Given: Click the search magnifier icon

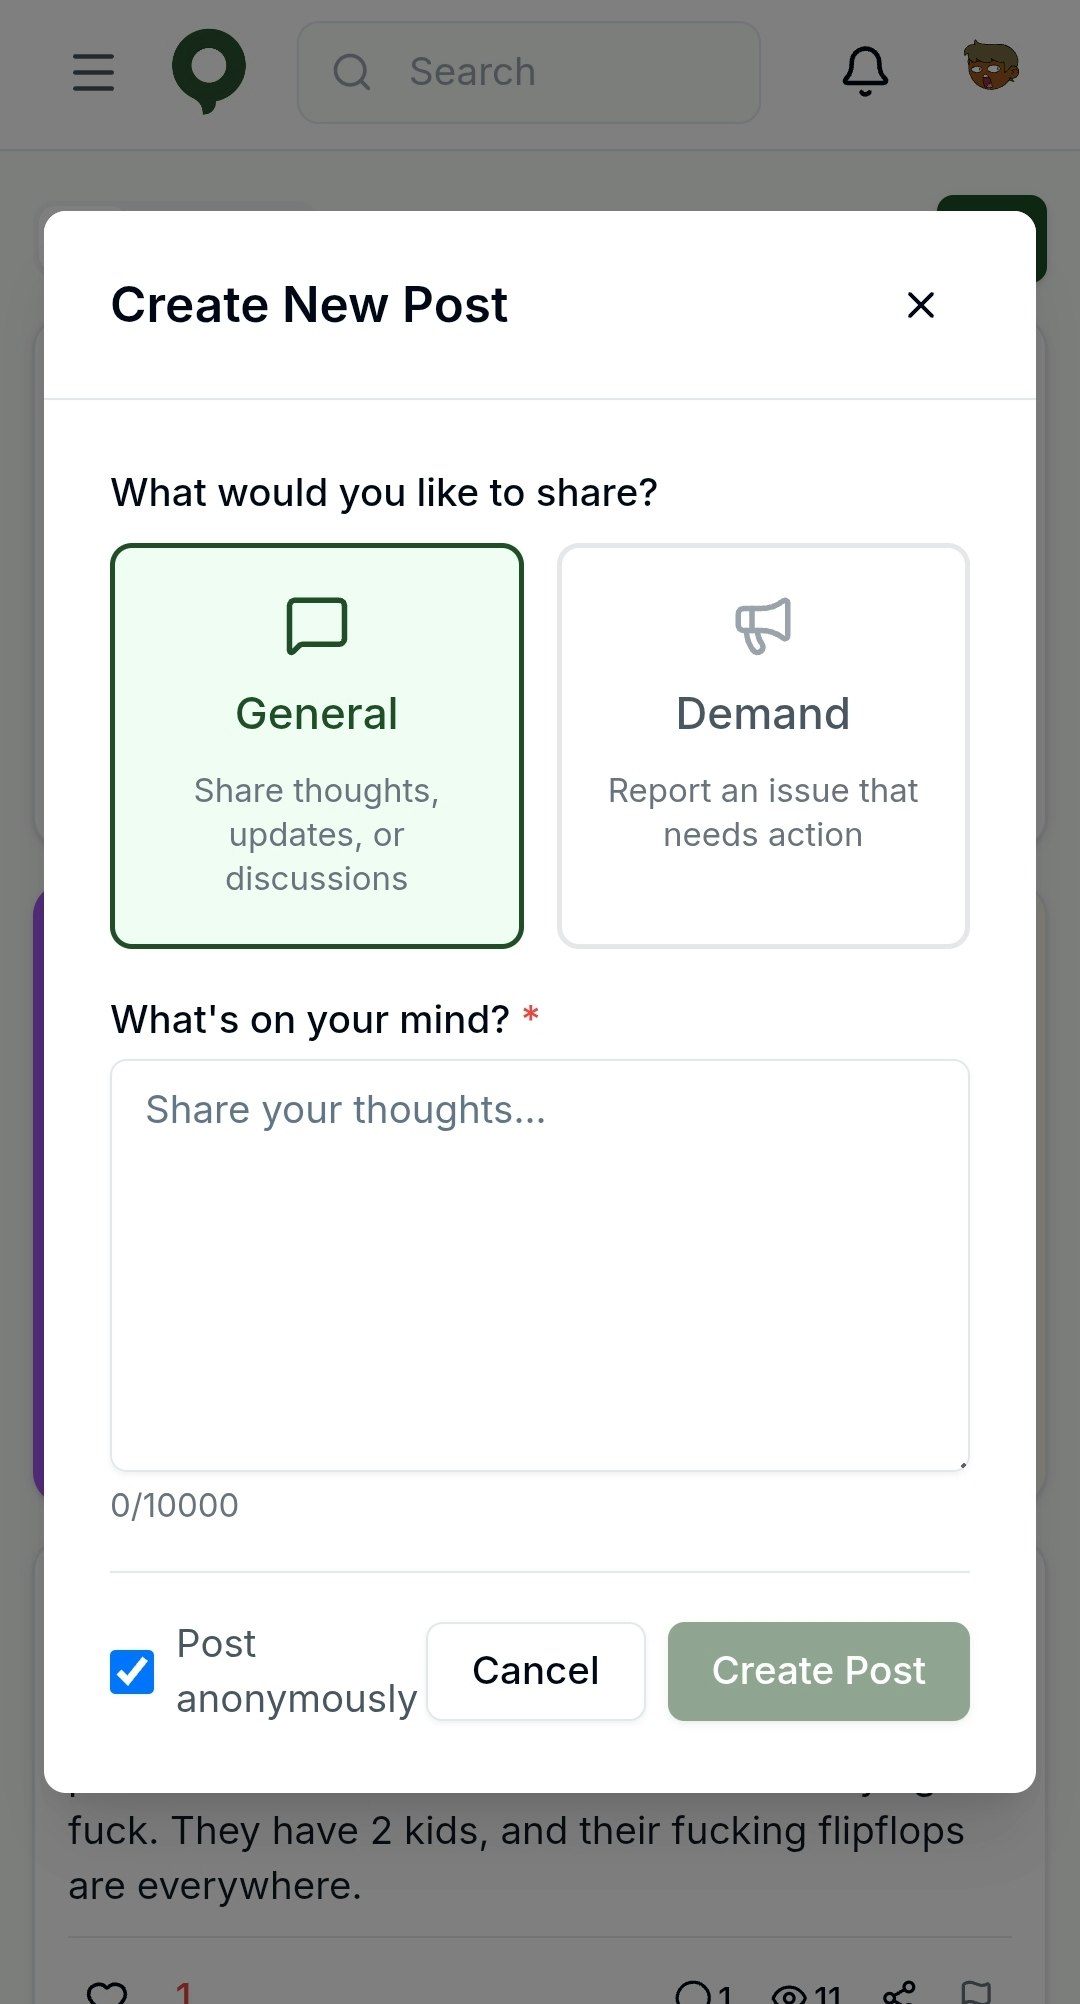Looking at the screenshot, I should click(351, 71).
